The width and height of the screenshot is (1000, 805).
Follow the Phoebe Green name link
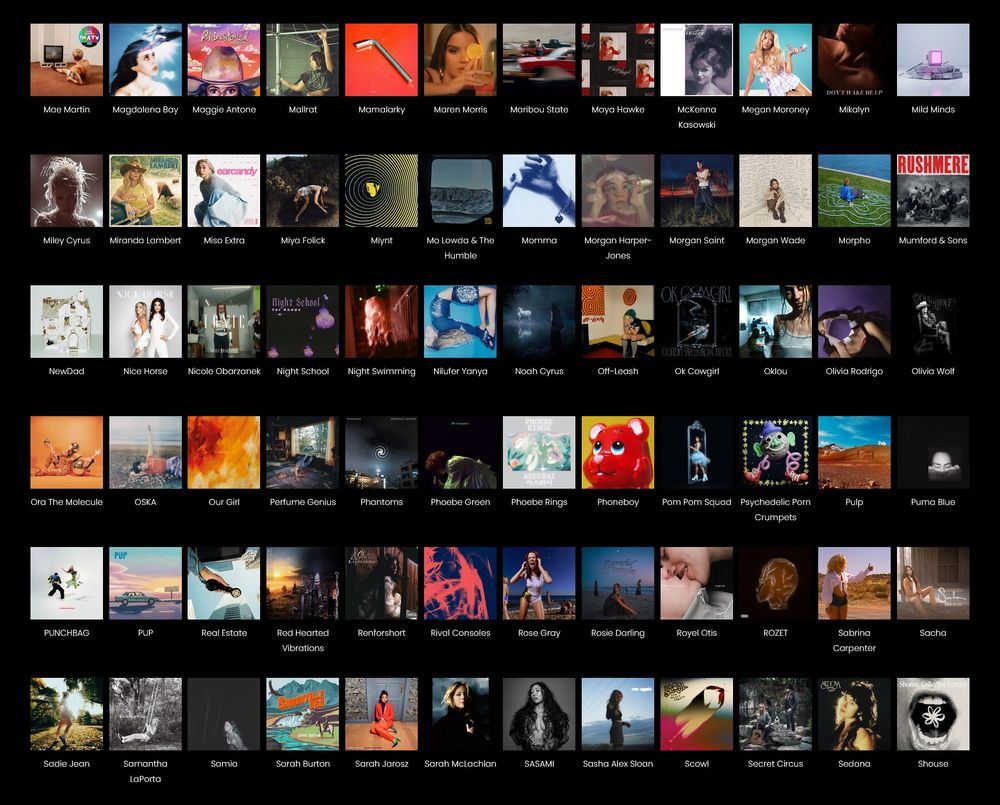(460, 502)
